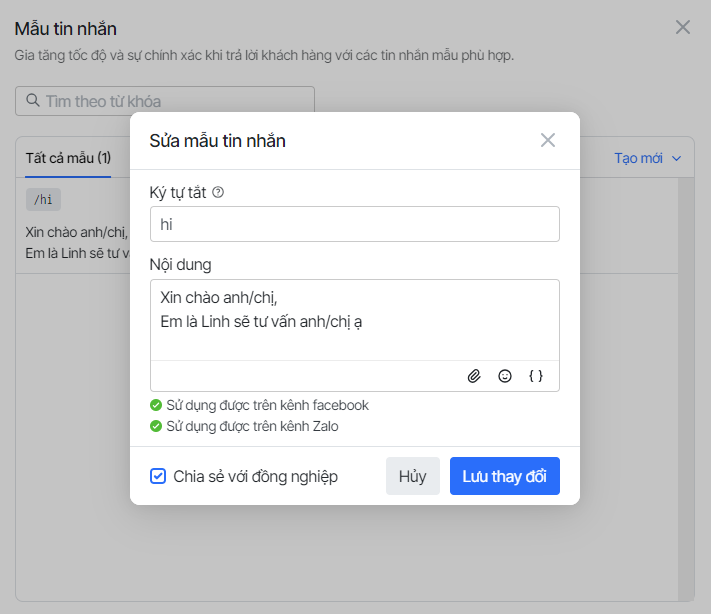Close the Sửa mẫu tin nhắn dialog
This screenshot has height=614, width=711.
click(x=547, y=140)
